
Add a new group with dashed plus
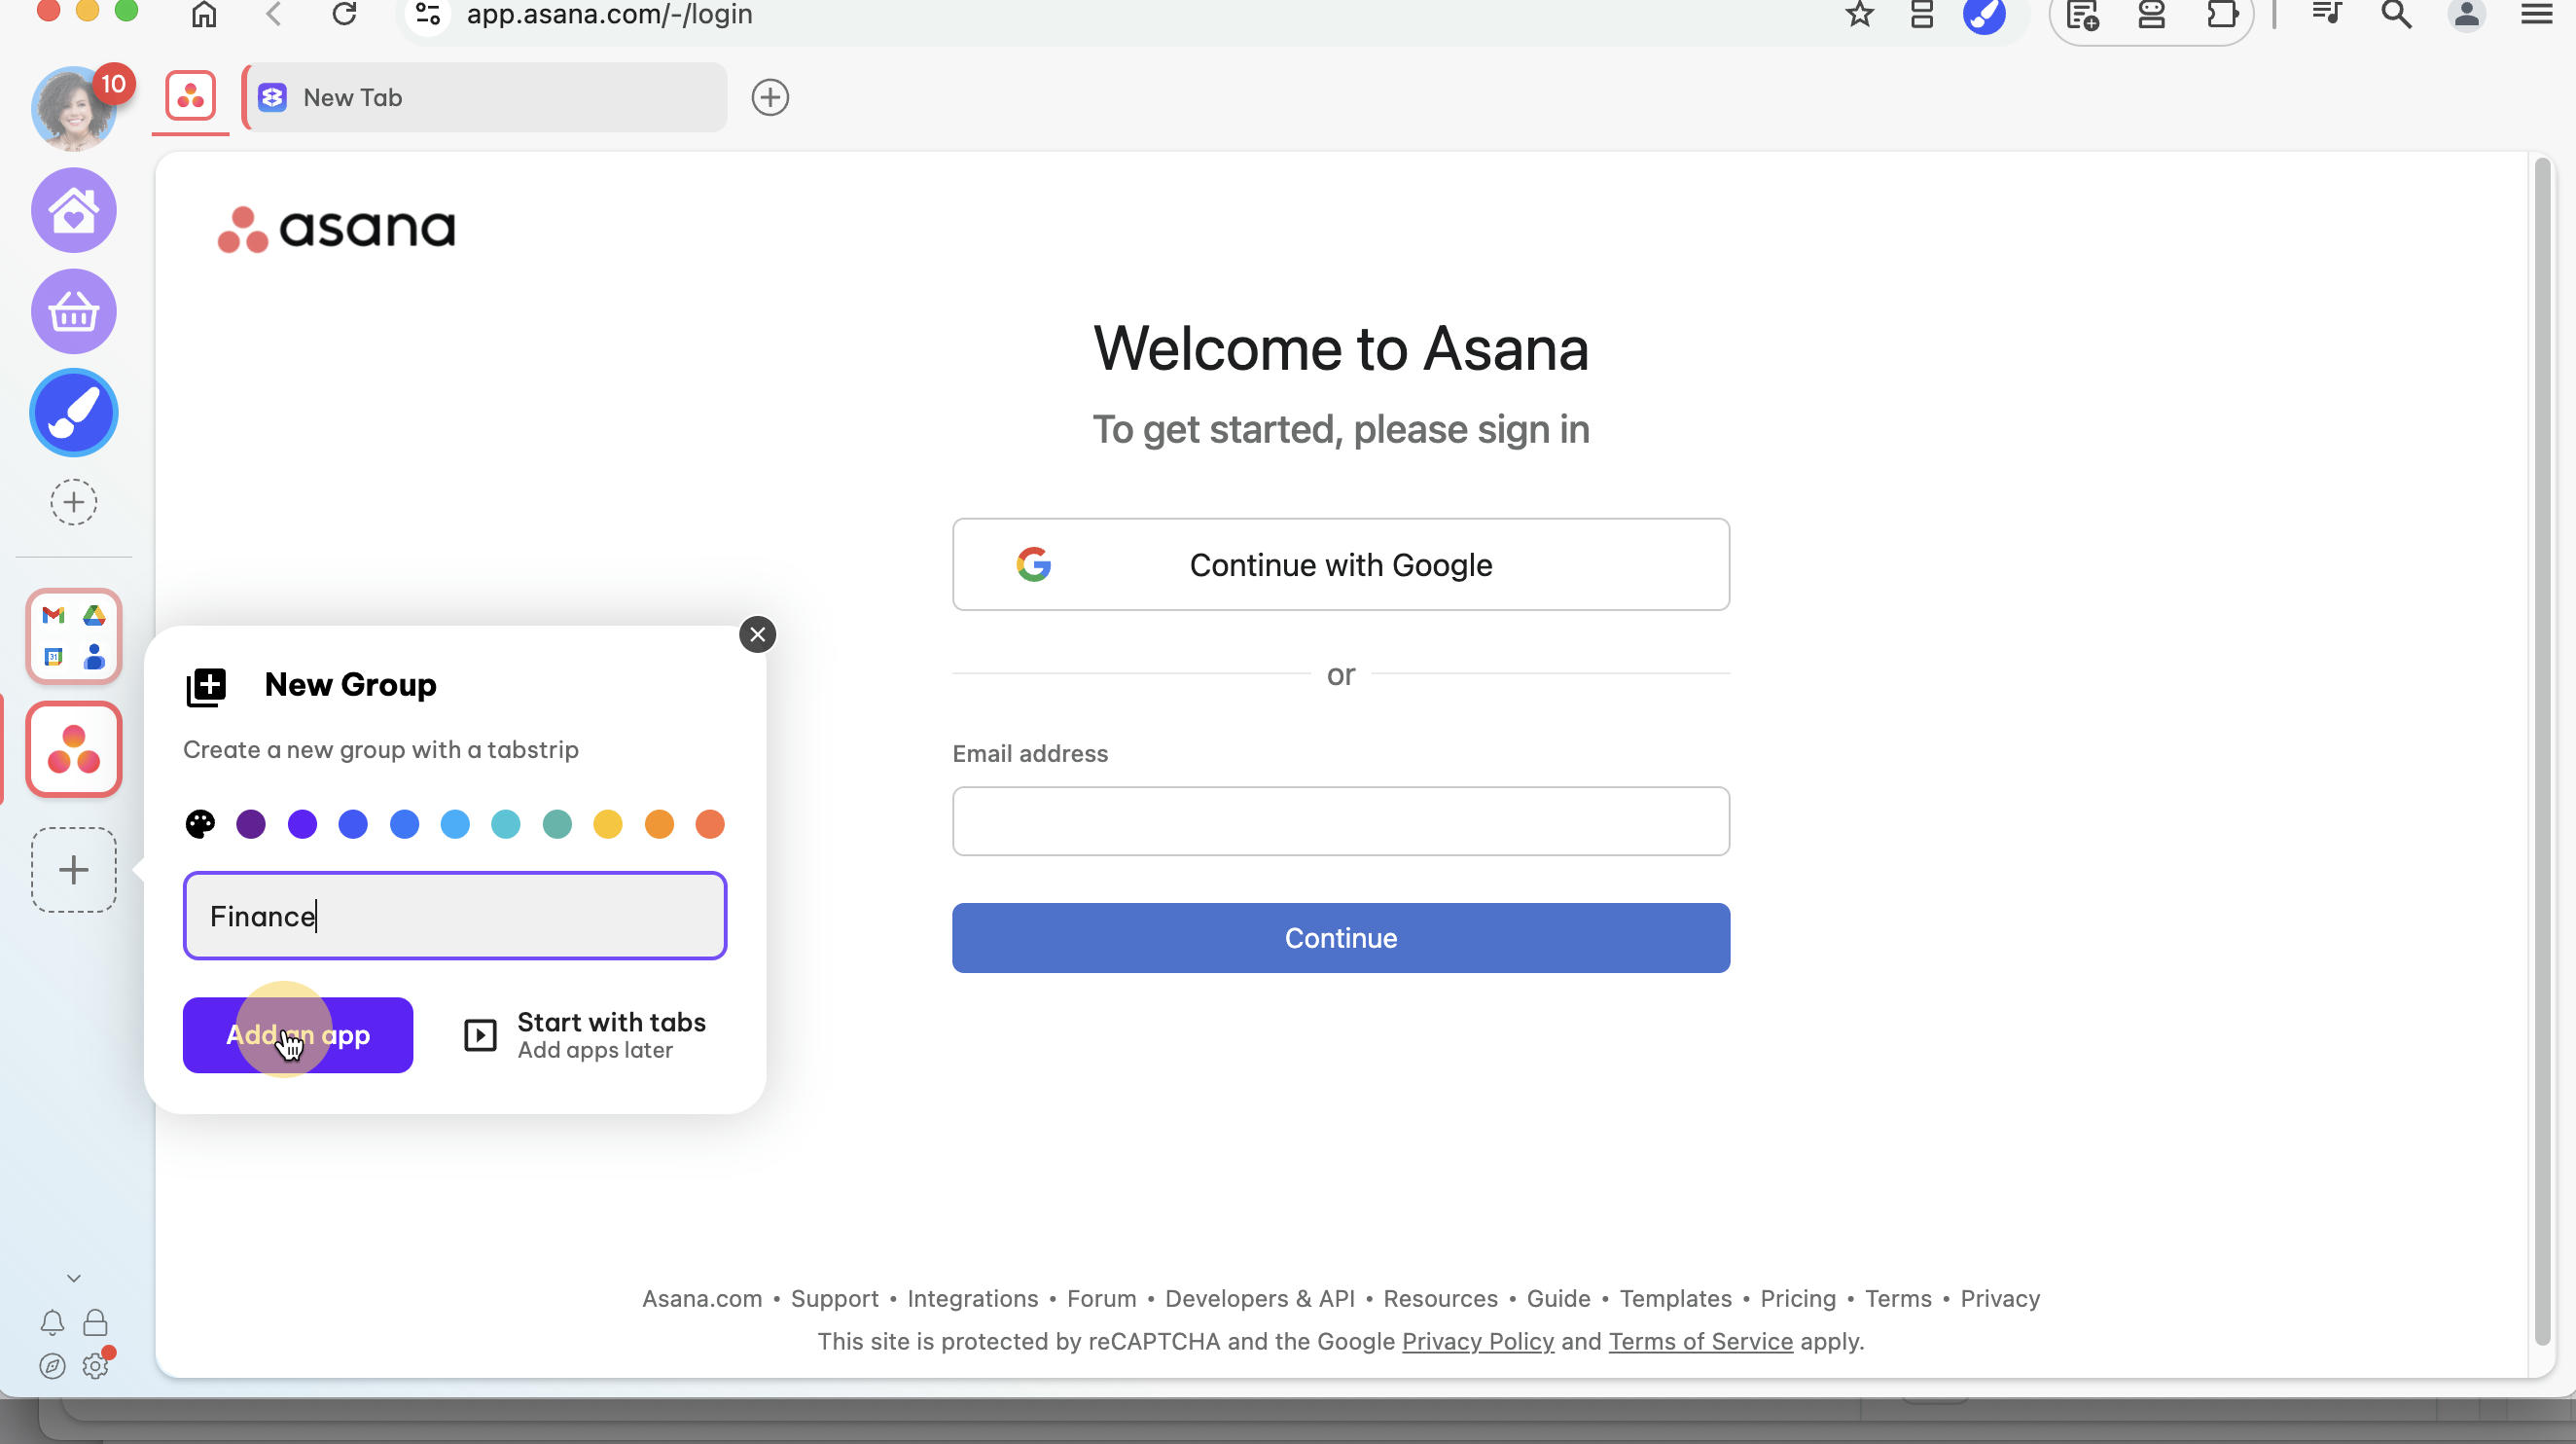pos(74,870)
